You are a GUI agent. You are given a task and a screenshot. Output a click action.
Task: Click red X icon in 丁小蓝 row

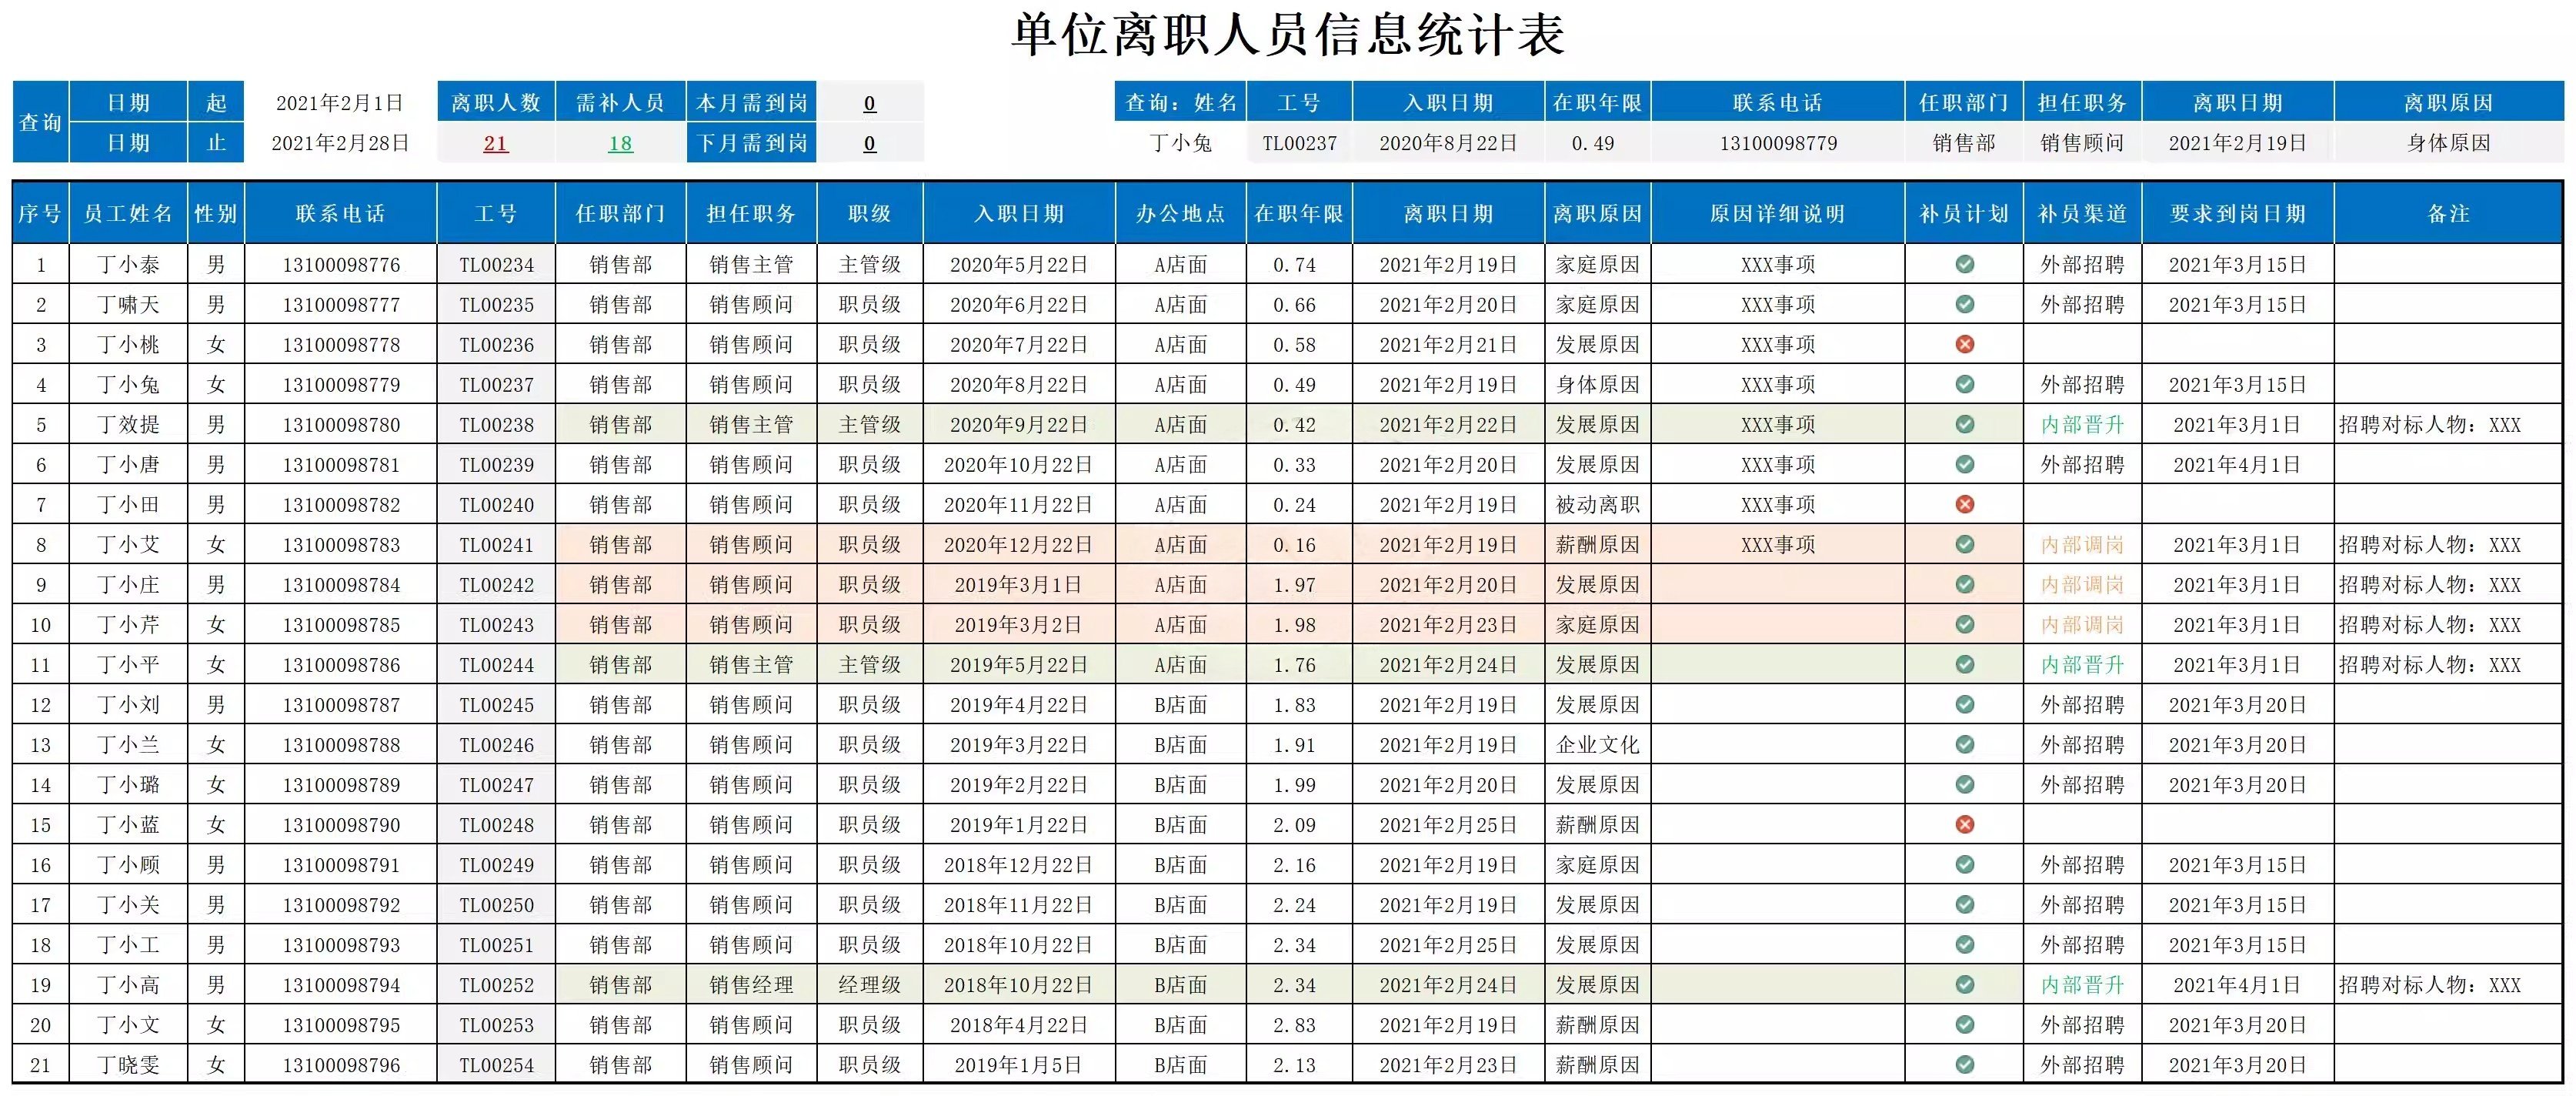(x=1964, y=824)
